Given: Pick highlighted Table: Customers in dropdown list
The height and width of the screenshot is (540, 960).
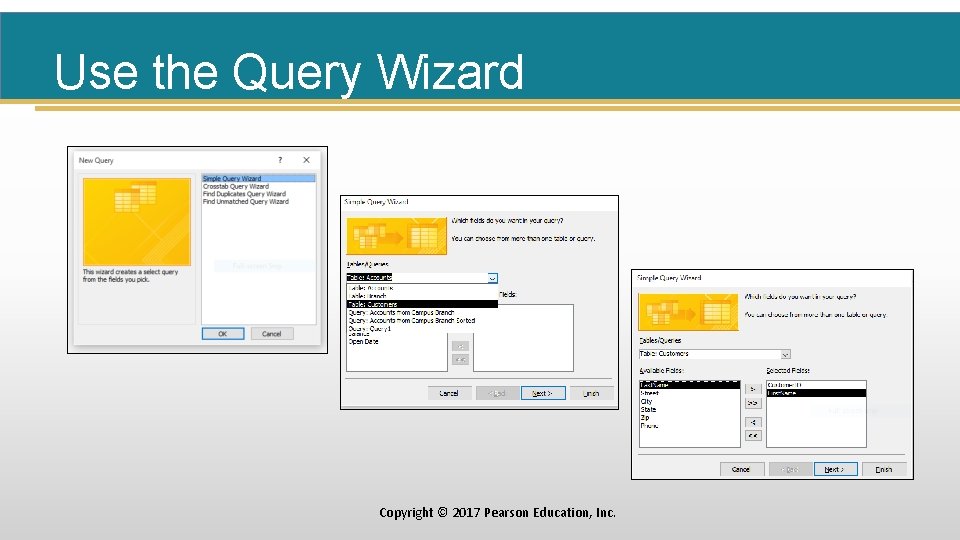Looking at the screenshot, I should coord(422,304).
